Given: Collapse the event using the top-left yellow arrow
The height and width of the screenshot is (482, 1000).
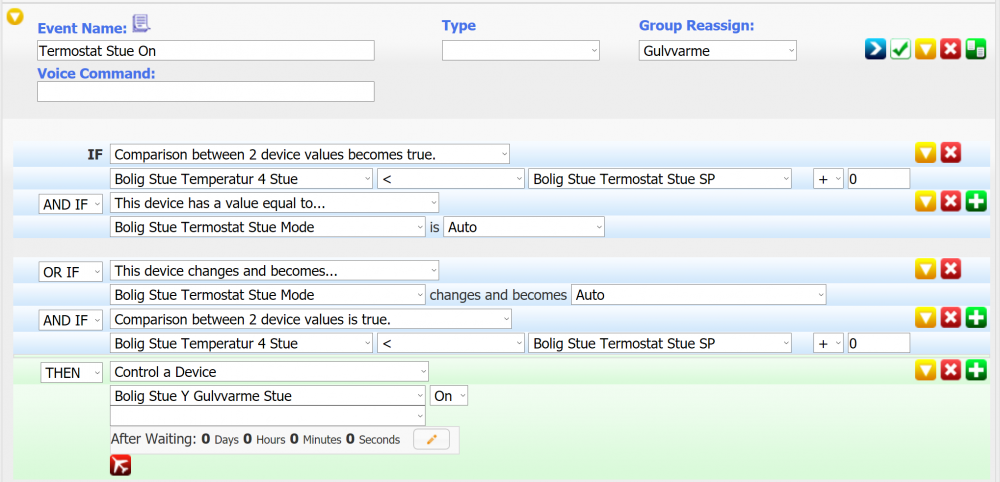Looking at the screenshot, I should point(15,17).
